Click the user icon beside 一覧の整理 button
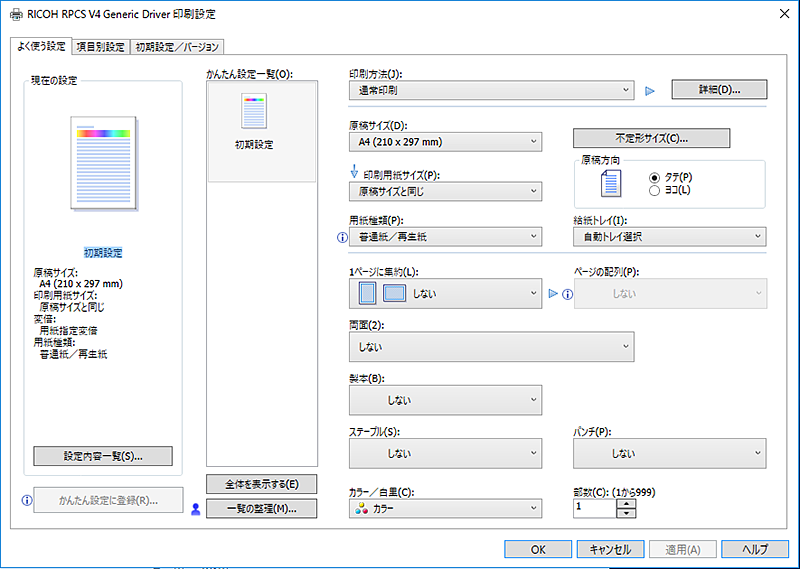This screenshot has height=569, width=800. pos(196,509)
